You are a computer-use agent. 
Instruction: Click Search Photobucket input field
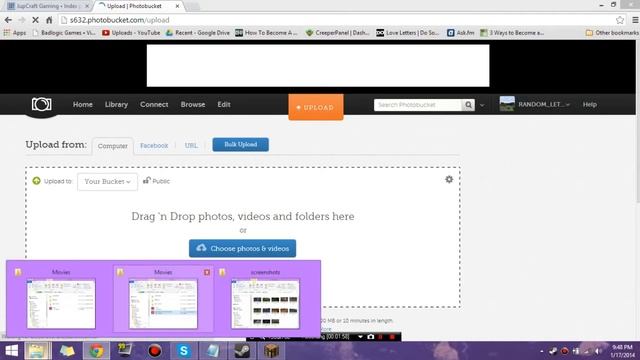(x=418, y=105)
